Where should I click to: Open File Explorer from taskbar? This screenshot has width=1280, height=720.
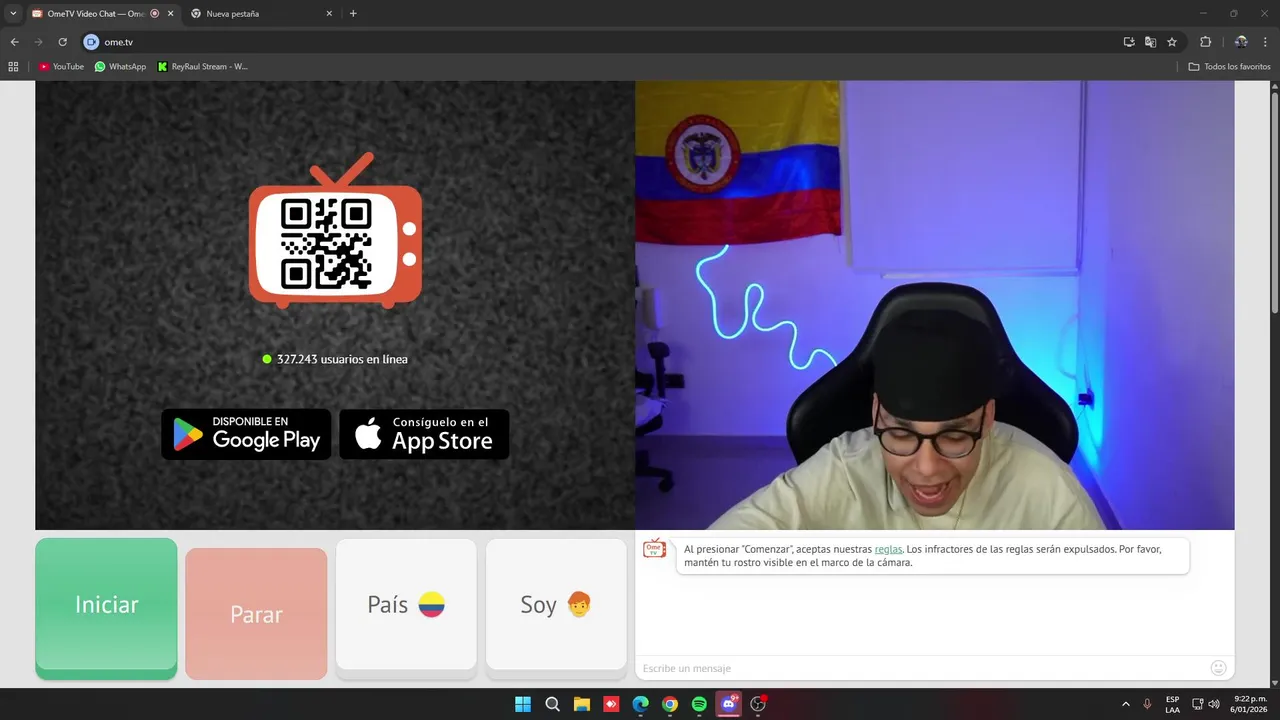(582, 704)
